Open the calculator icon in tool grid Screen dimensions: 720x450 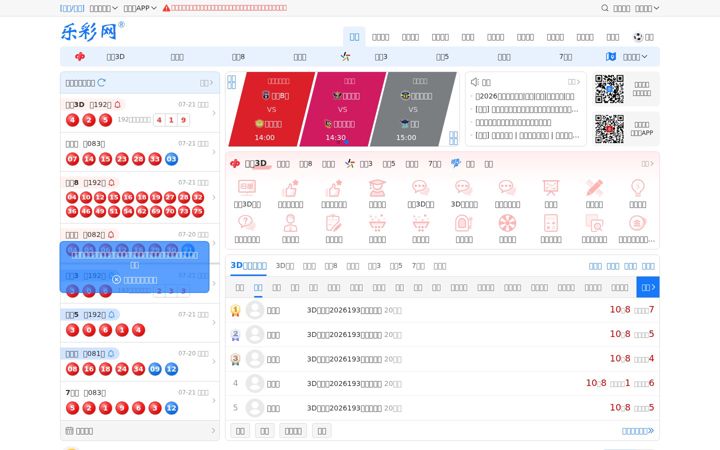pyautogui.click(x=551, y=223)
